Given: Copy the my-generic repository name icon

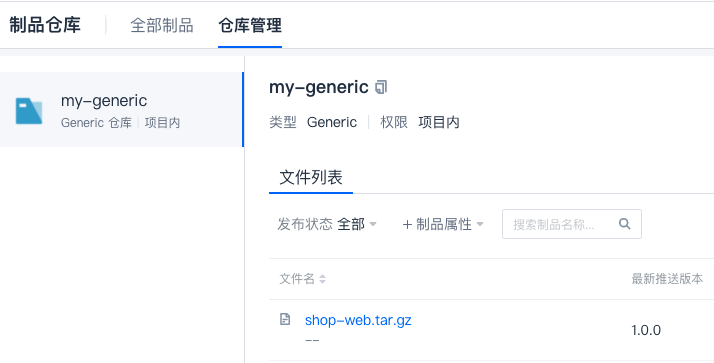Looking at the screenshot, I should pos(381,87).
